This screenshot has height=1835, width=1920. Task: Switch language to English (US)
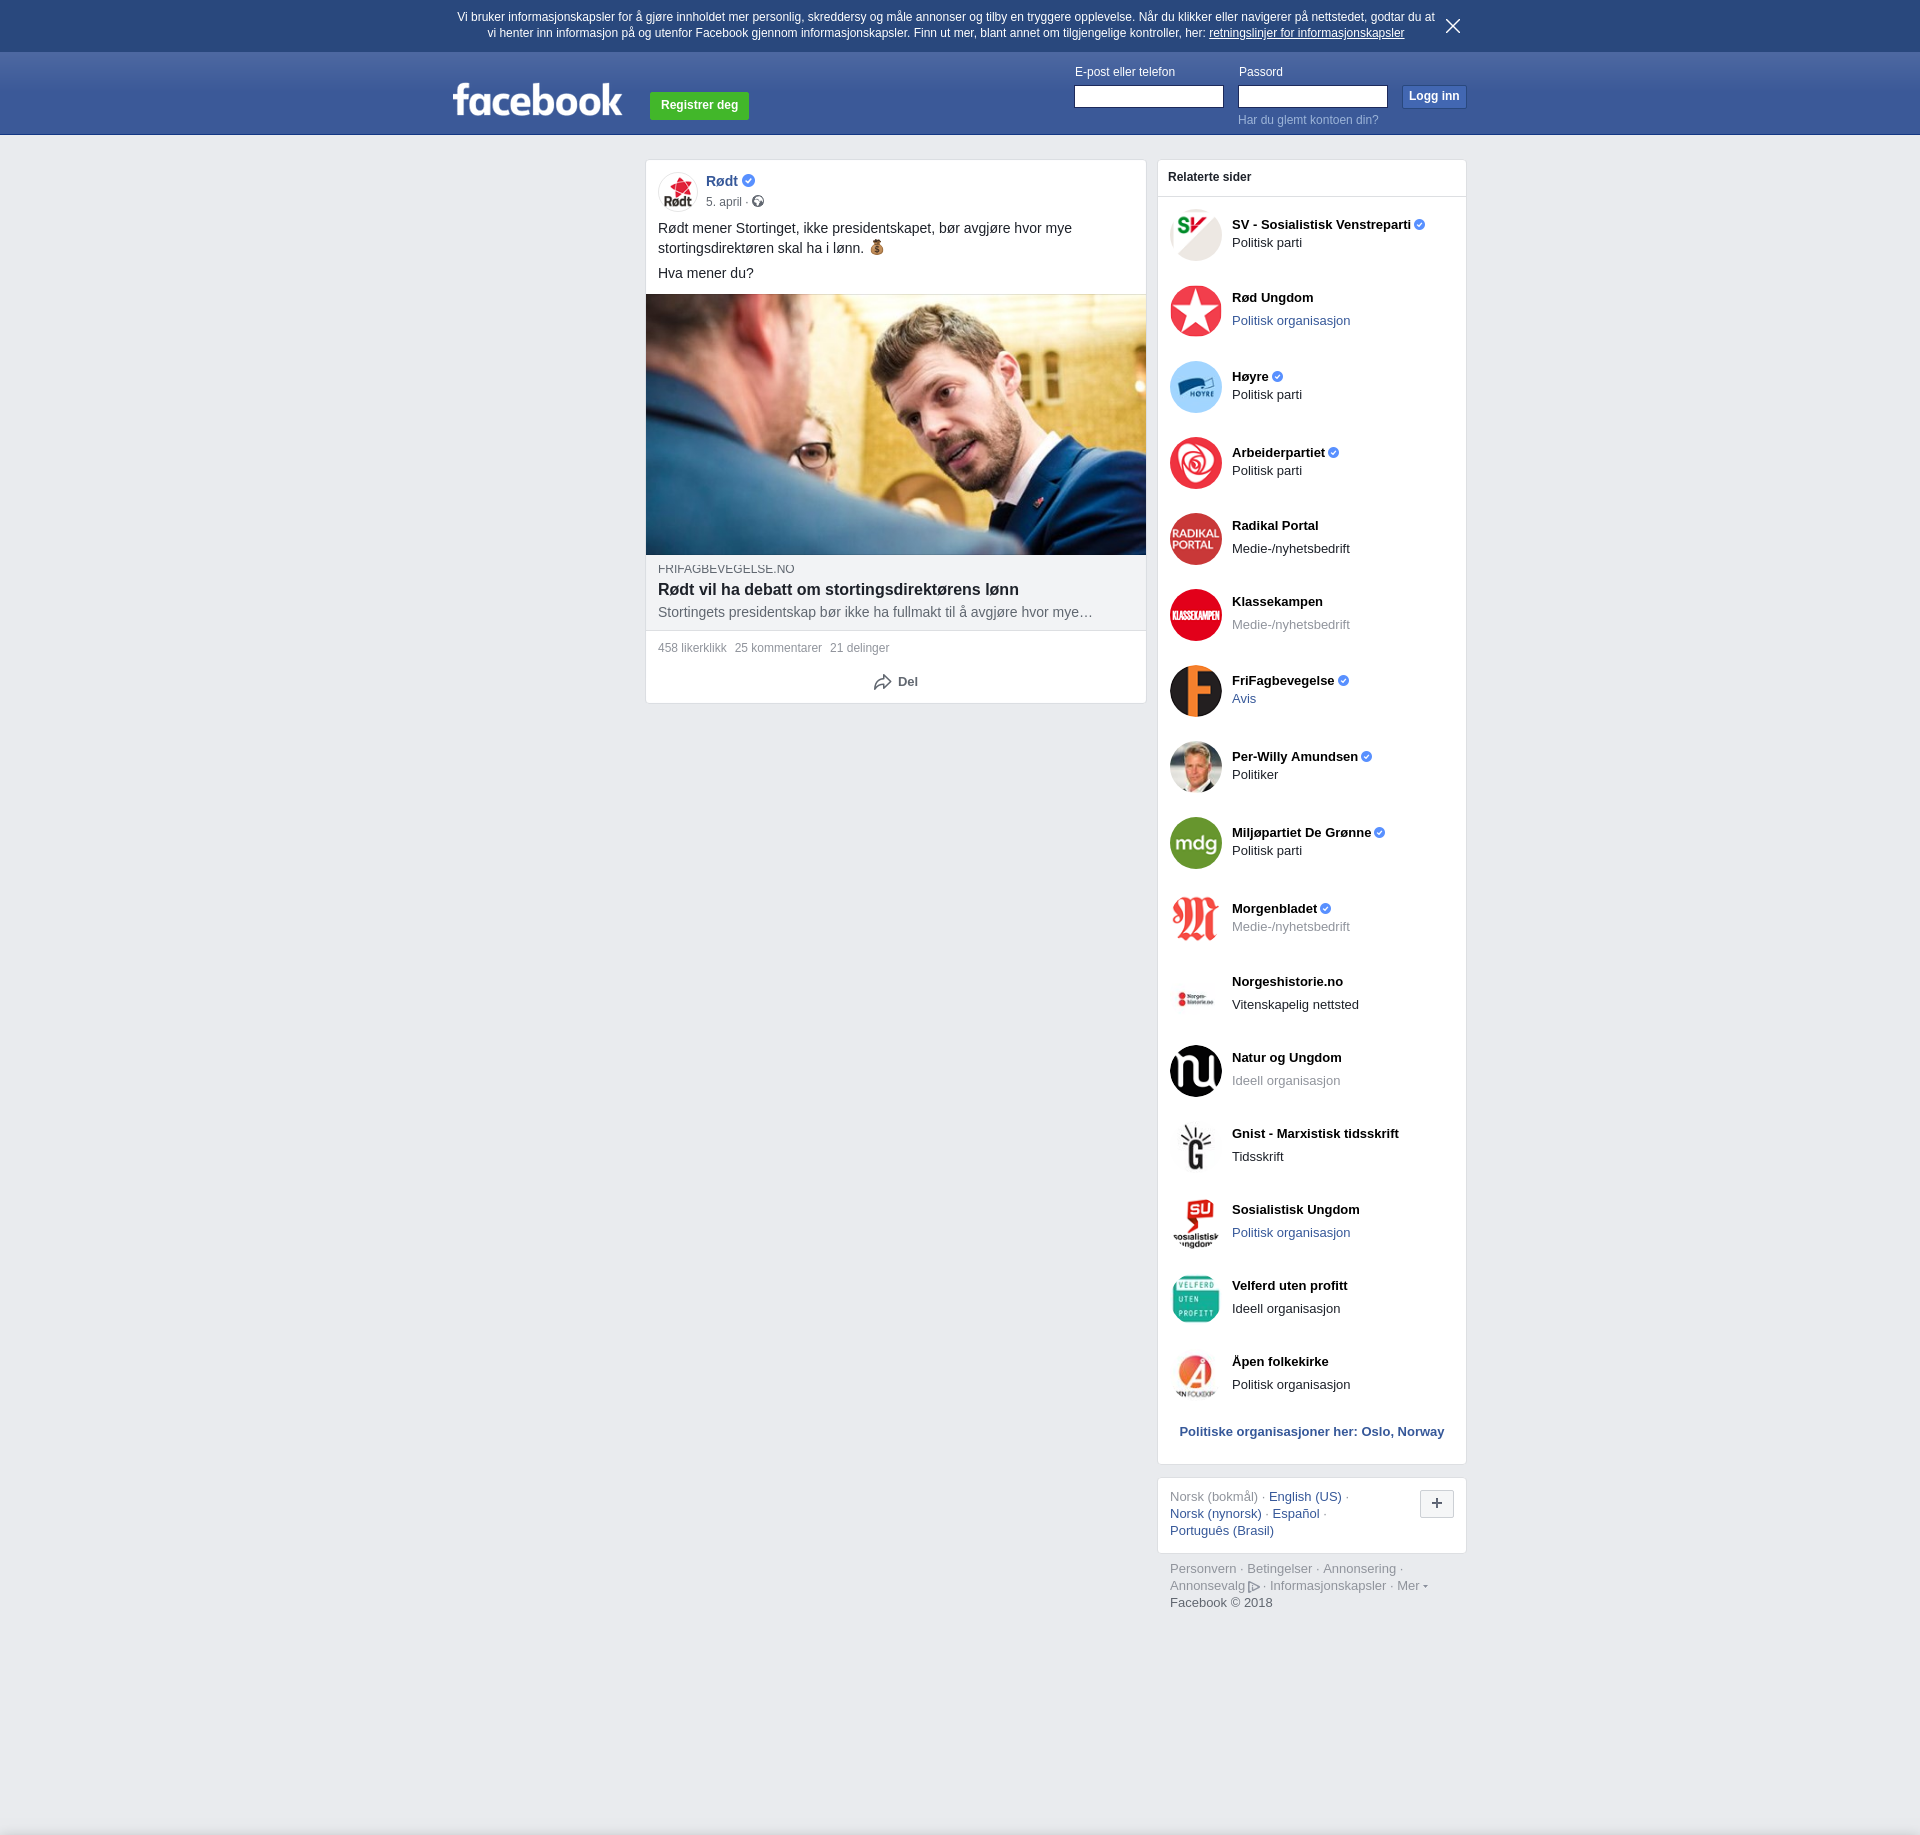[1305, 1497]
